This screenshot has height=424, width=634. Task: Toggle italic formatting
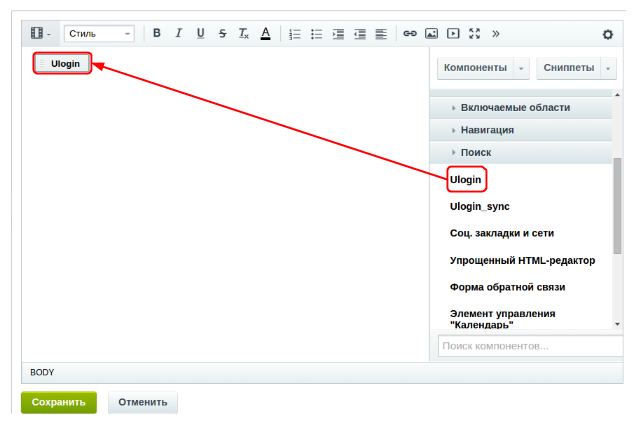tap(178, 33)
